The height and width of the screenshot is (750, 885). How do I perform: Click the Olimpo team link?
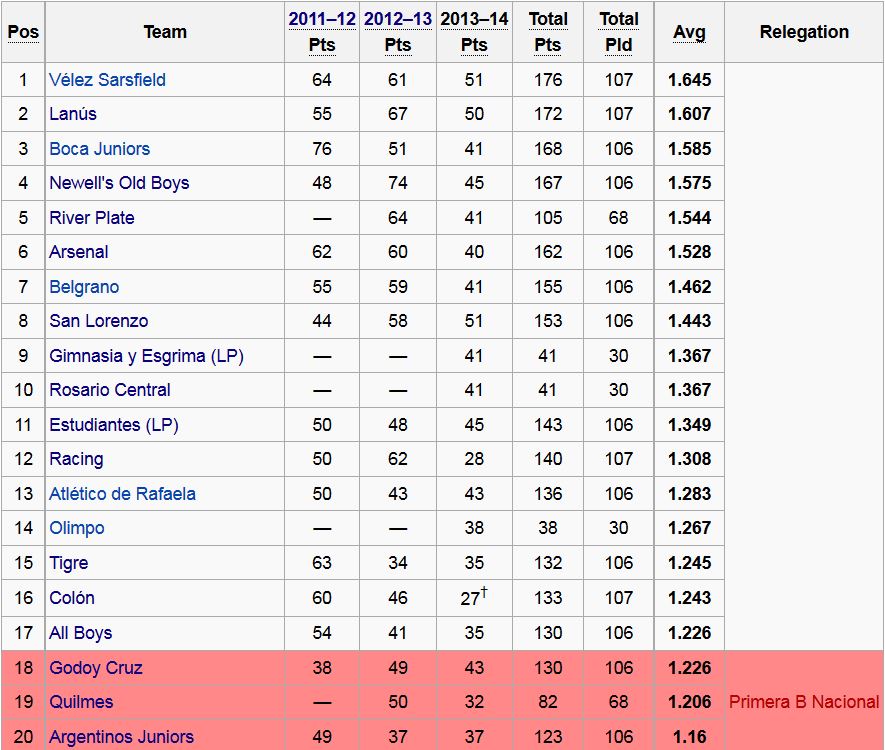77,528
